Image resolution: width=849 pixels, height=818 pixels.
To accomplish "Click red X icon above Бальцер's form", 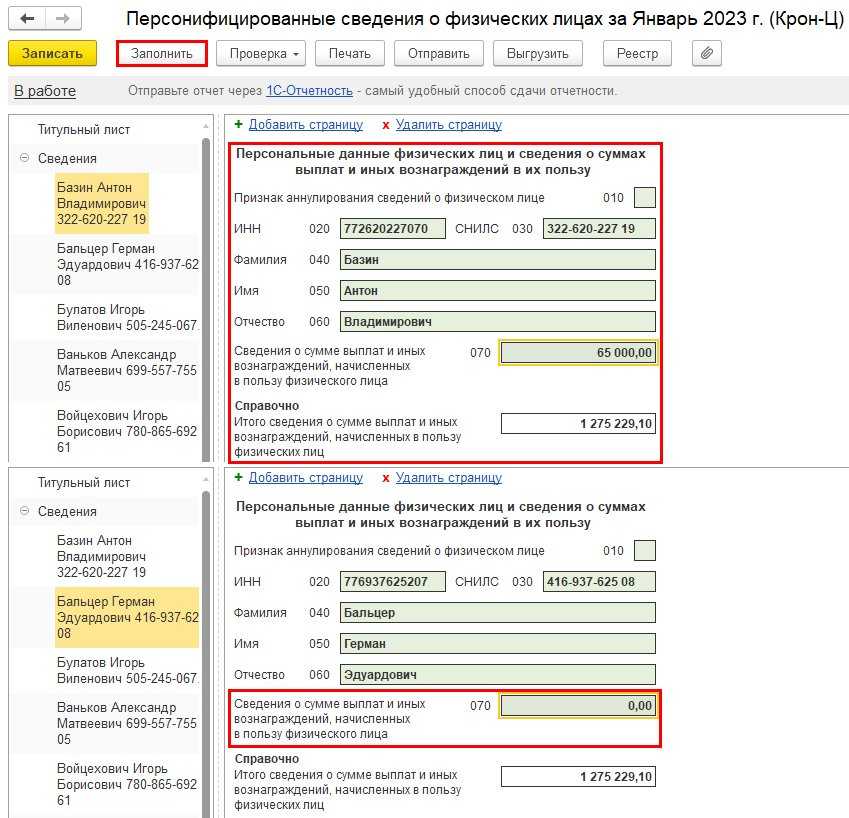I will pos(386,478).
